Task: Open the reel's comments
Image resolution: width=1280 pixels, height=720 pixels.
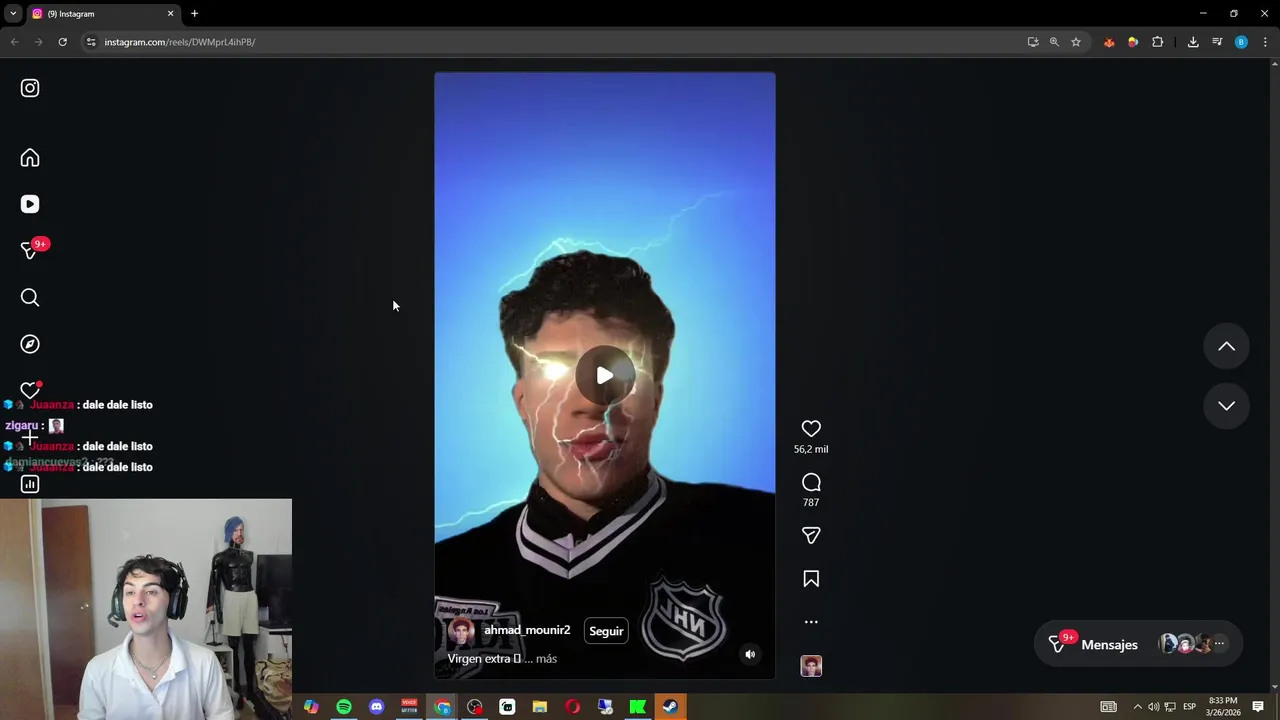Action: (811, 482)
